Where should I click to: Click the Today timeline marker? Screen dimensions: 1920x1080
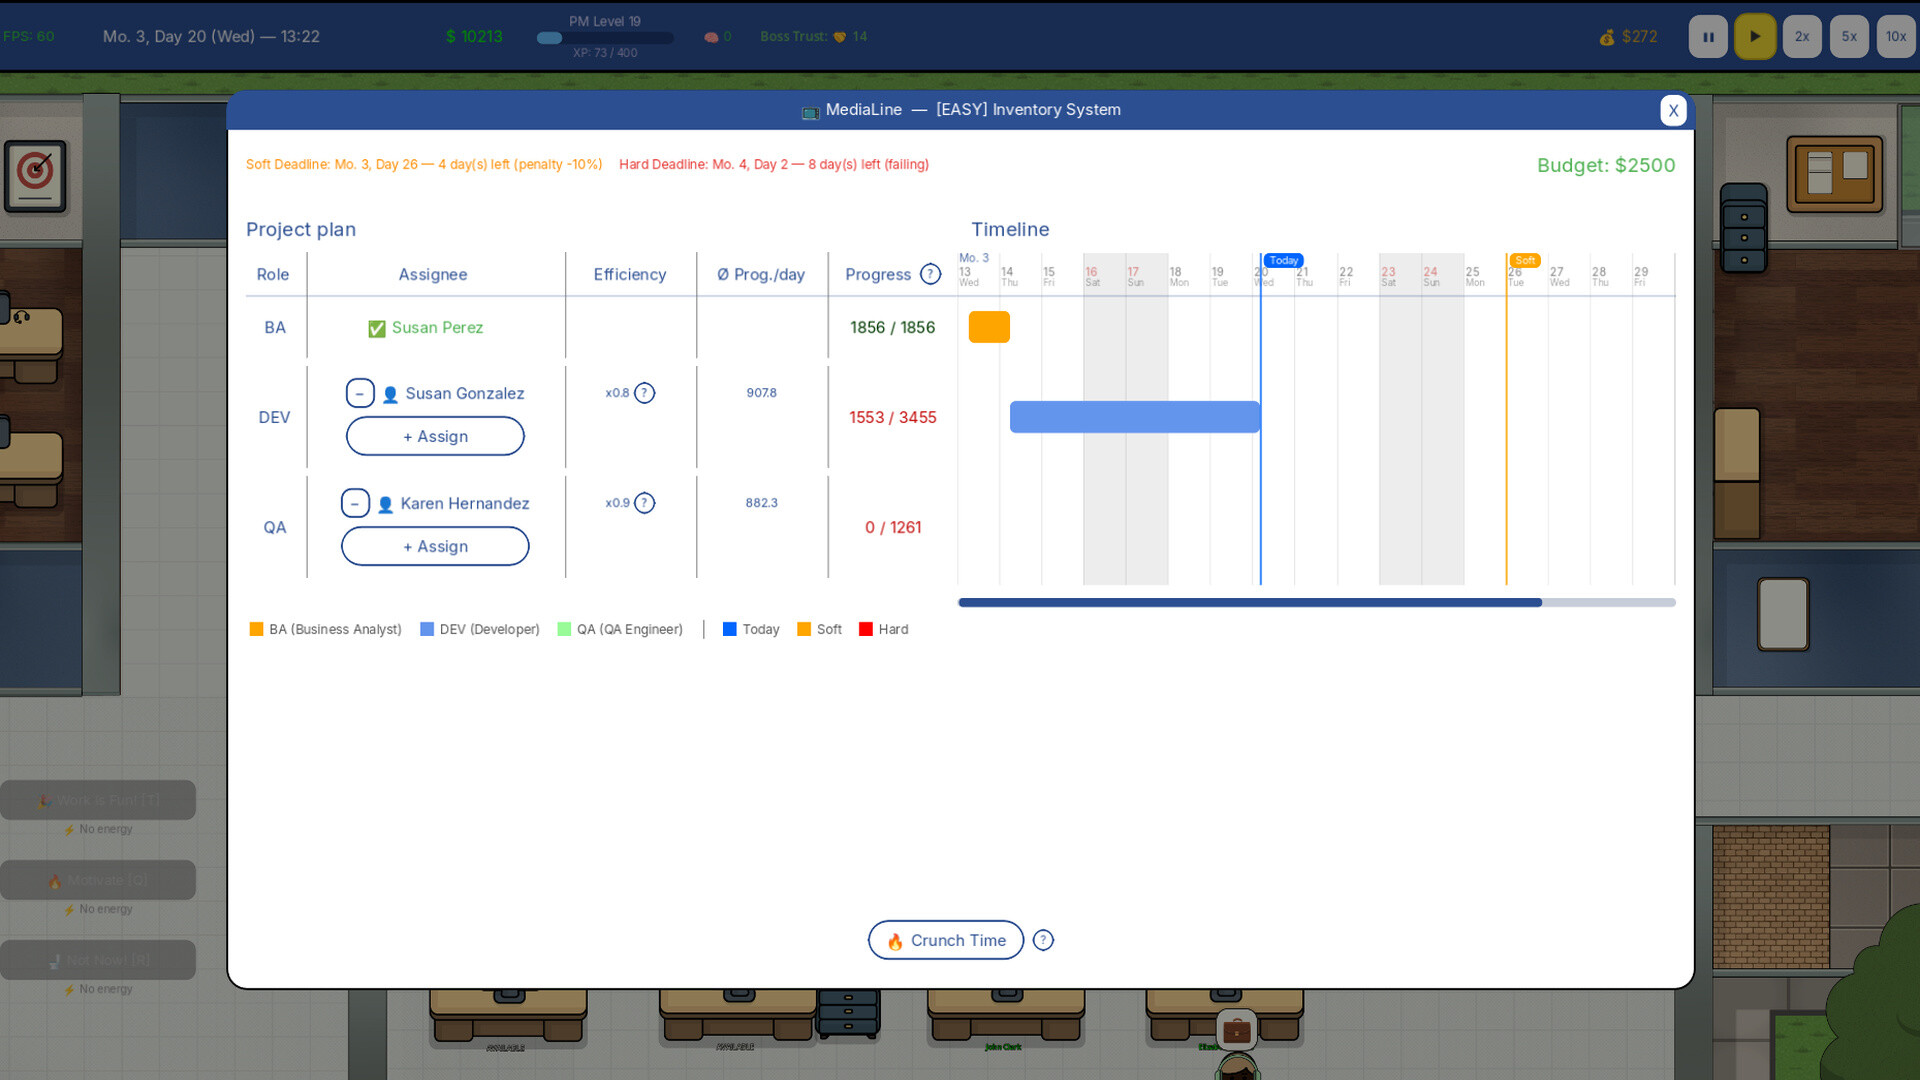(x=1283, y=260)
